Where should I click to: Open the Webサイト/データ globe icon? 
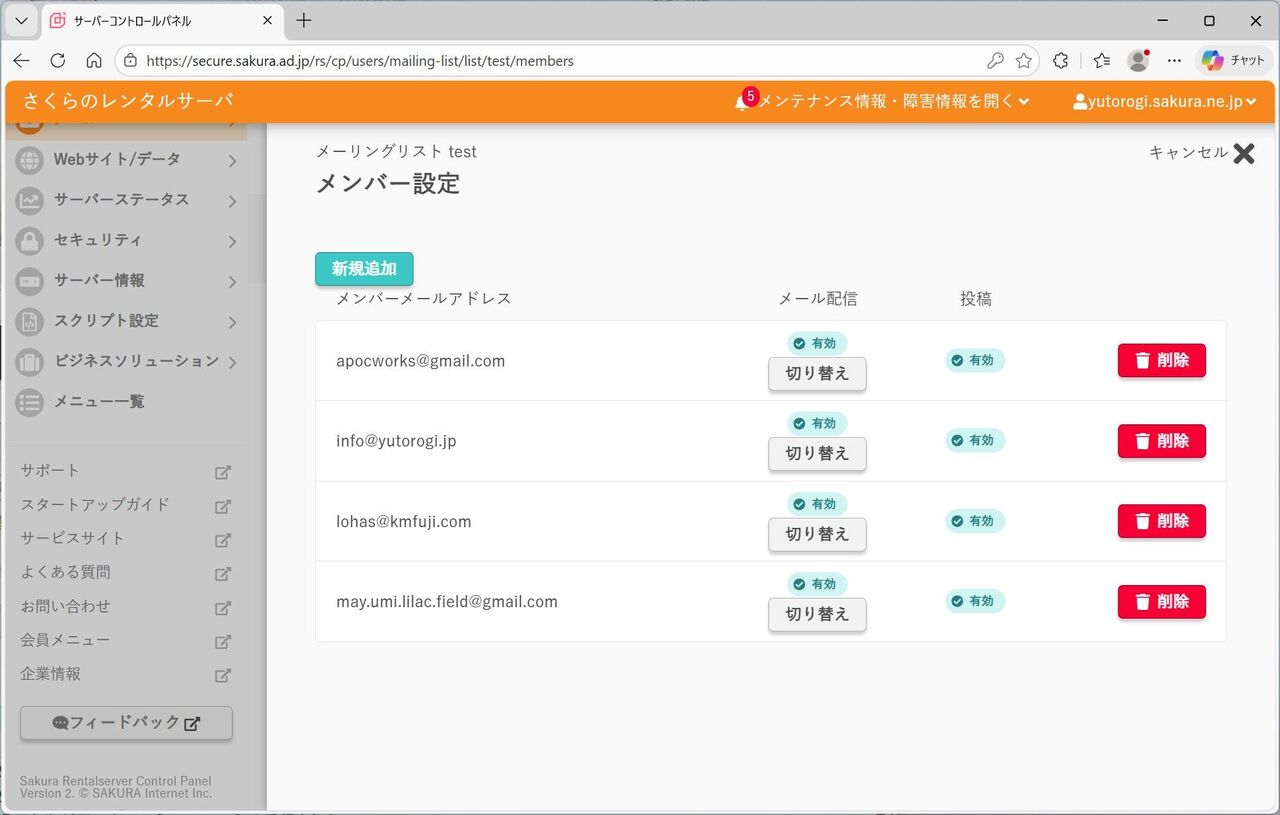point(30,160)
